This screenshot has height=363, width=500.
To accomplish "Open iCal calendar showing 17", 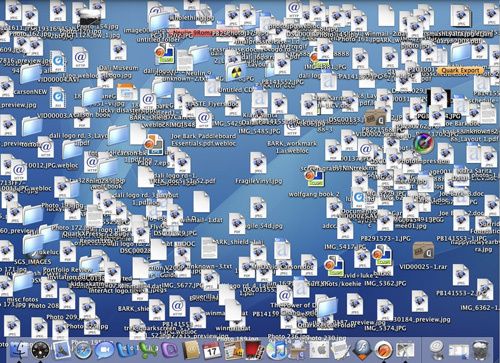I will pos(212,350).
